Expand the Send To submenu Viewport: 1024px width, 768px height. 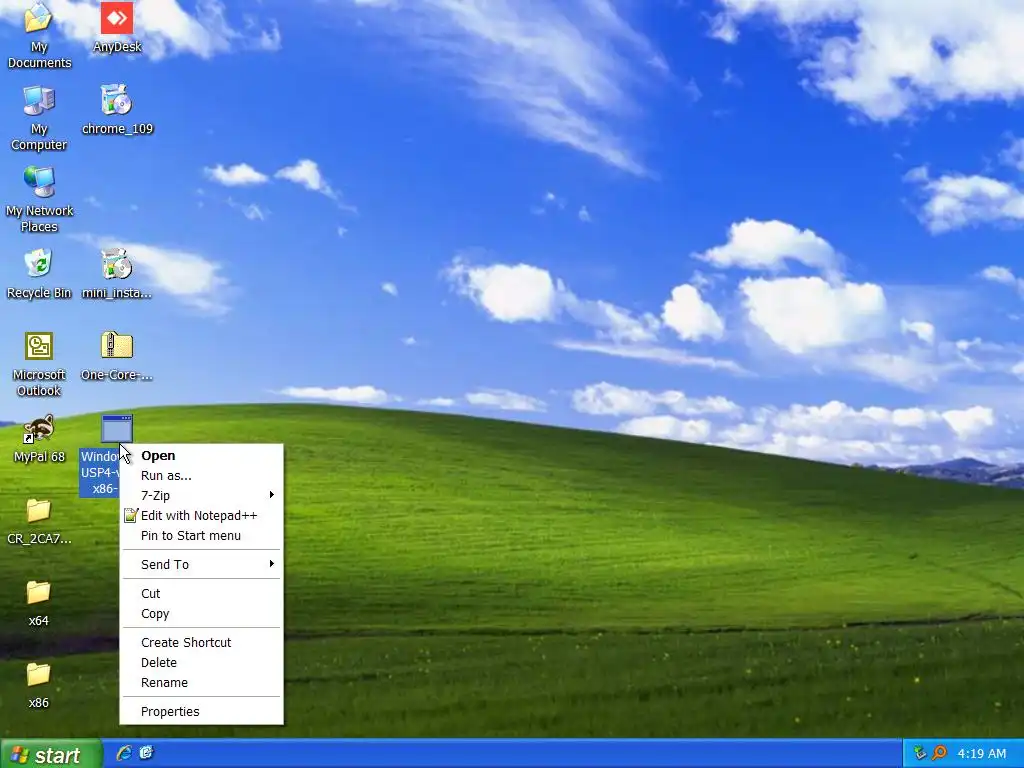coord(201,564)
